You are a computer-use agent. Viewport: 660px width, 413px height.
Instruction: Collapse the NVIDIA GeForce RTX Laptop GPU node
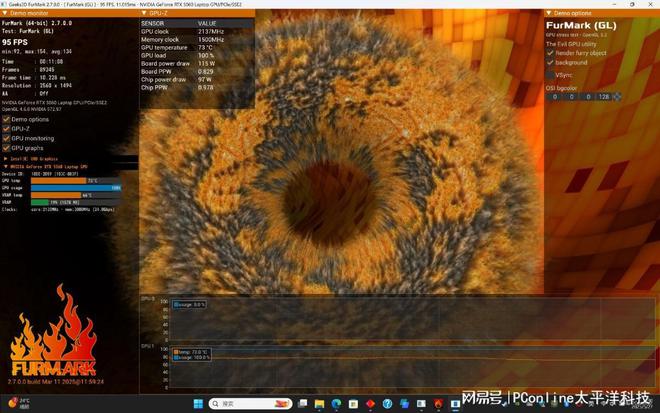pos(5,167)
